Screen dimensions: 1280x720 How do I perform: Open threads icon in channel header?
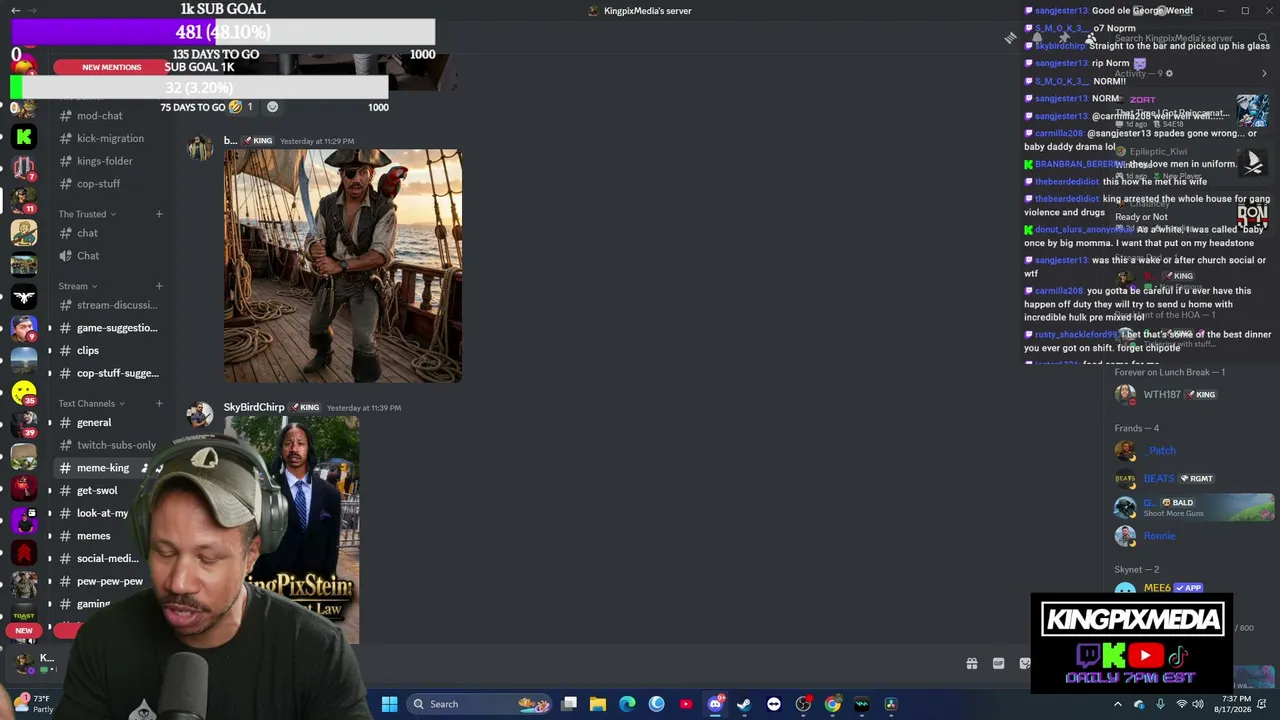tap(1010, 38)
